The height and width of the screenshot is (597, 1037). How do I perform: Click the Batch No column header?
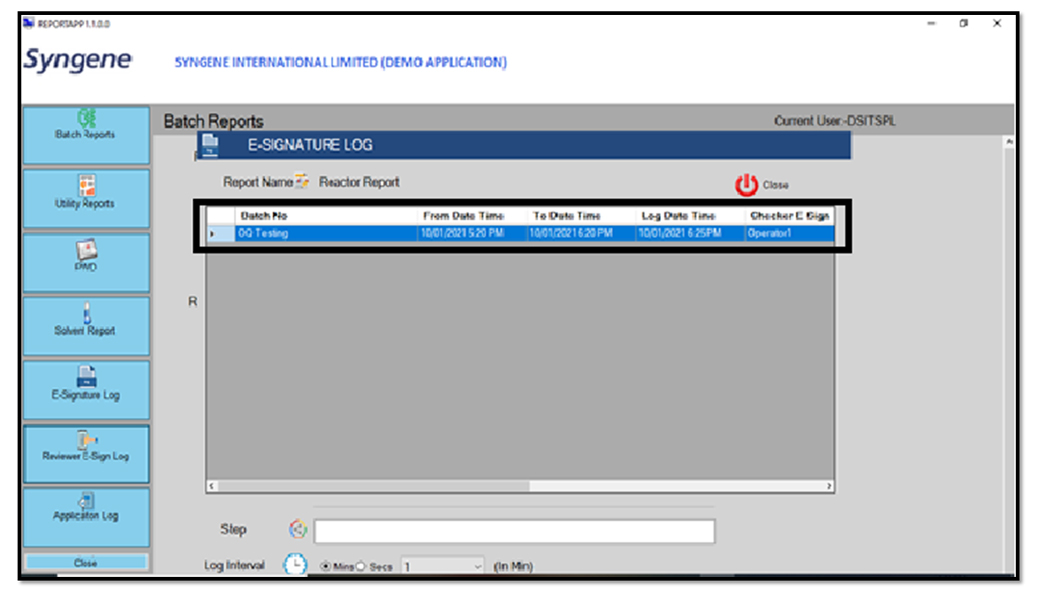(x=326, y=216)
